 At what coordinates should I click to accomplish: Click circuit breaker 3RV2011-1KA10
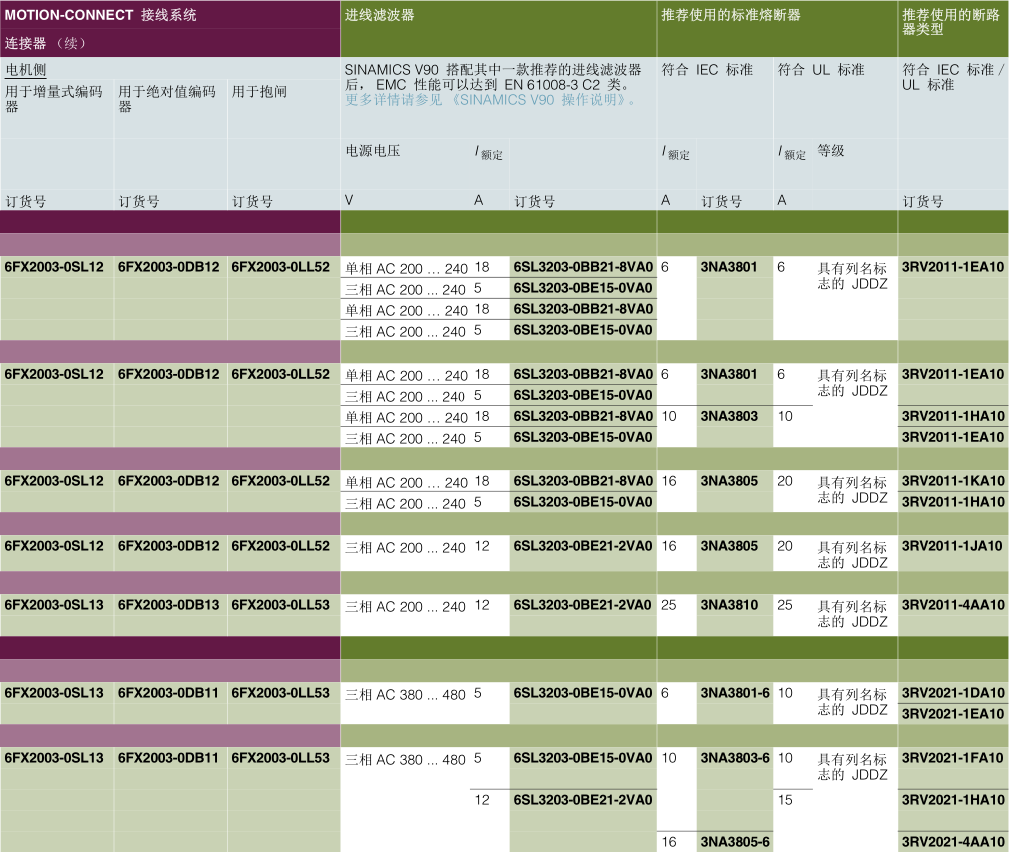[953, 481]
